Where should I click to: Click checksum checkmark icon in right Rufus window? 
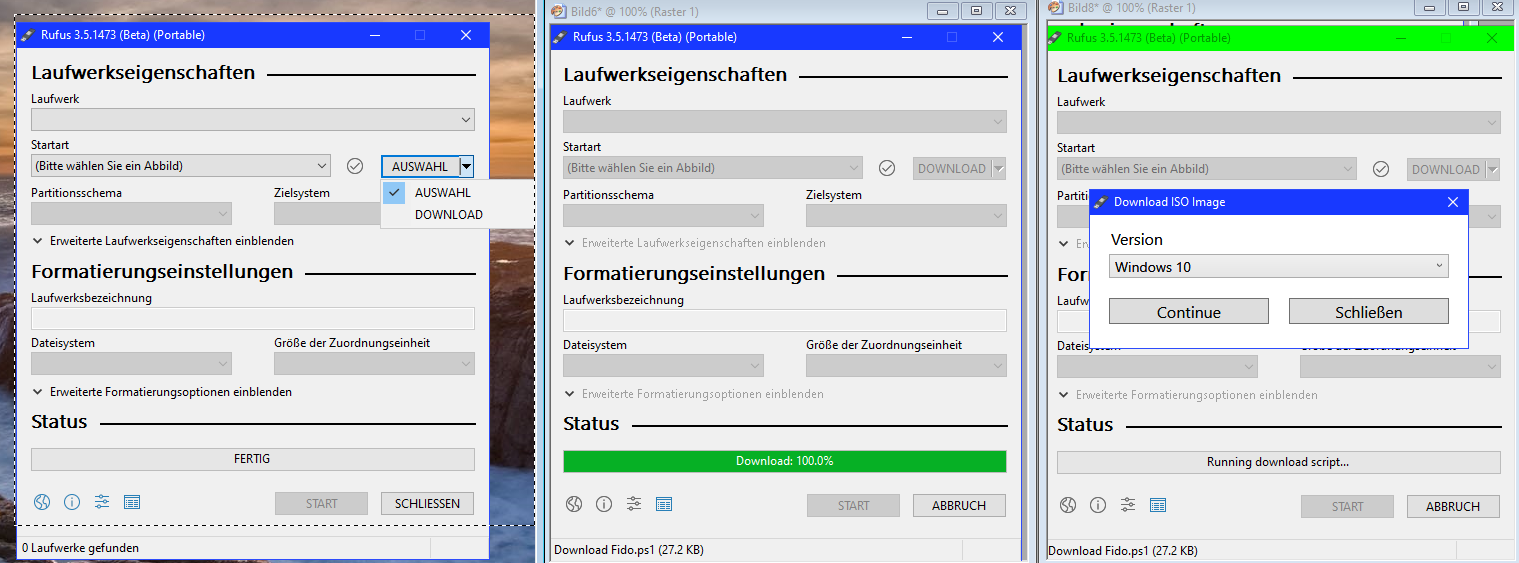tap(1381, 169)
